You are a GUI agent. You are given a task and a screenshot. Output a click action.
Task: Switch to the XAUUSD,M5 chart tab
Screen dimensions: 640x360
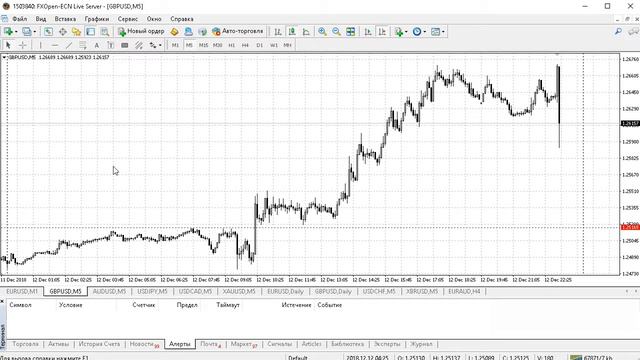pyautogui.click(x=239, y=291)
